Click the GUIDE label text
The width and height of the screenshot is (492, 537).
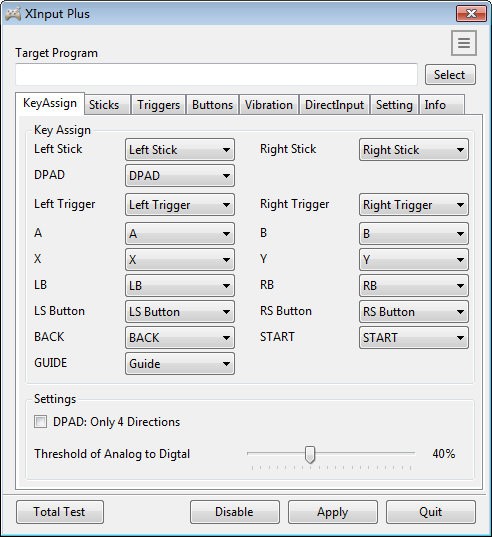click(50, 363)
